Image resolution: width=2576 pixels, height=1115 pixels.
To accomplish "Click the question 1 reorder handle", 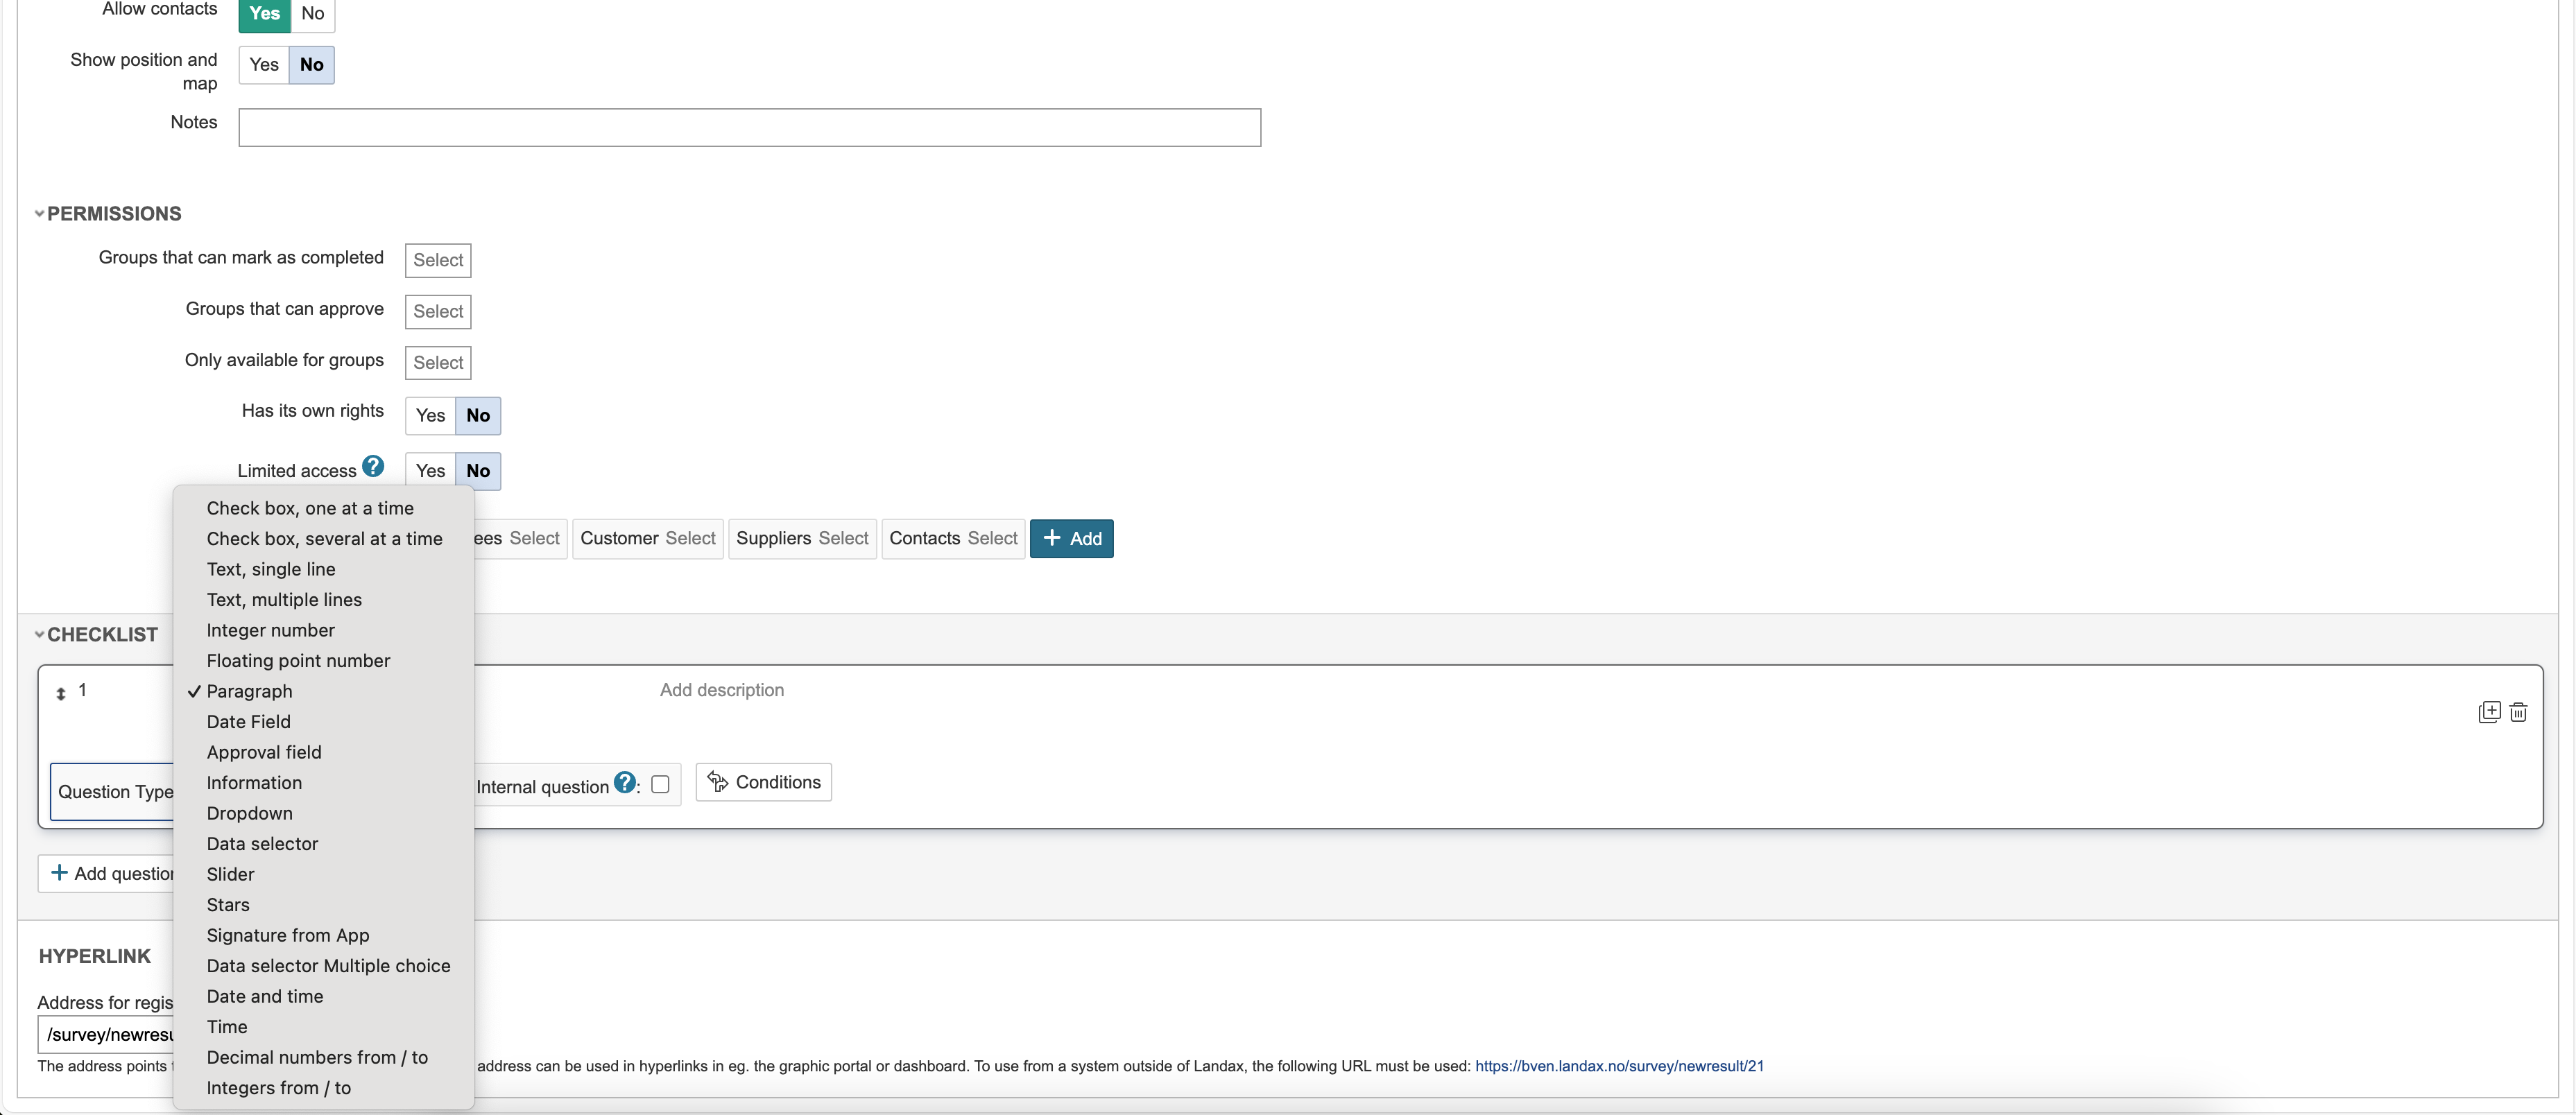I will 61,693.
